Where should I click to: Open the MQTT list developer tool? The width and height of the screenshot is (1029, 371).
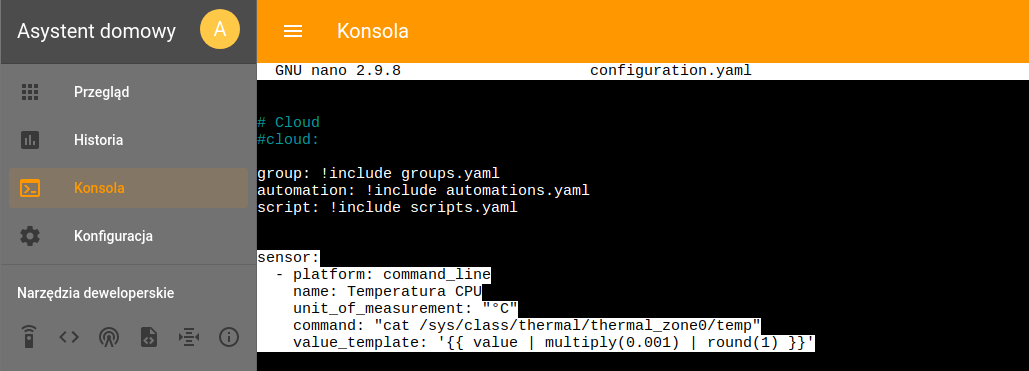[x=189, y=338]
